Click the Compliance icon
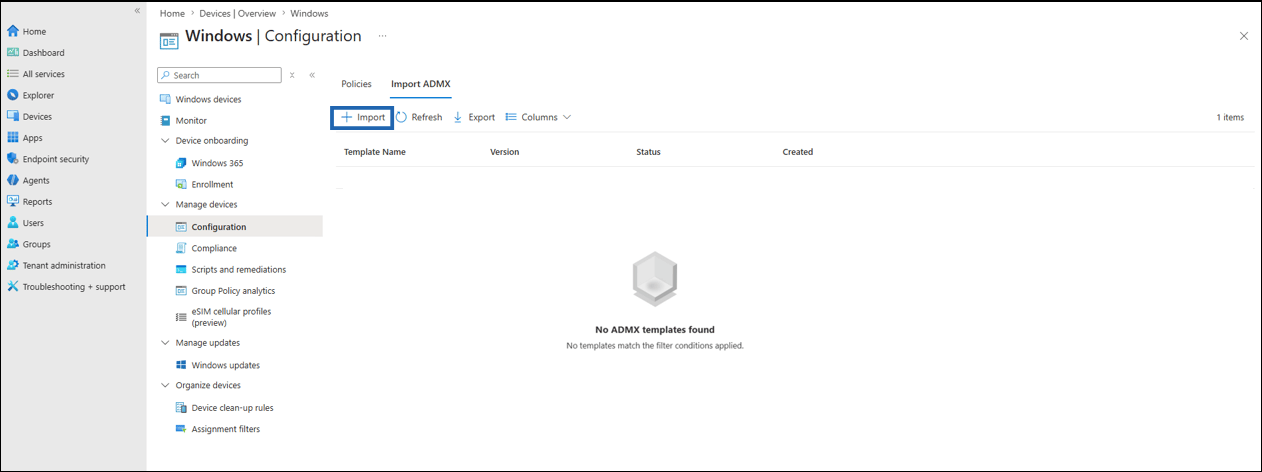Image resolution: width=1262 pixels, height=472 pixels. 181,248
